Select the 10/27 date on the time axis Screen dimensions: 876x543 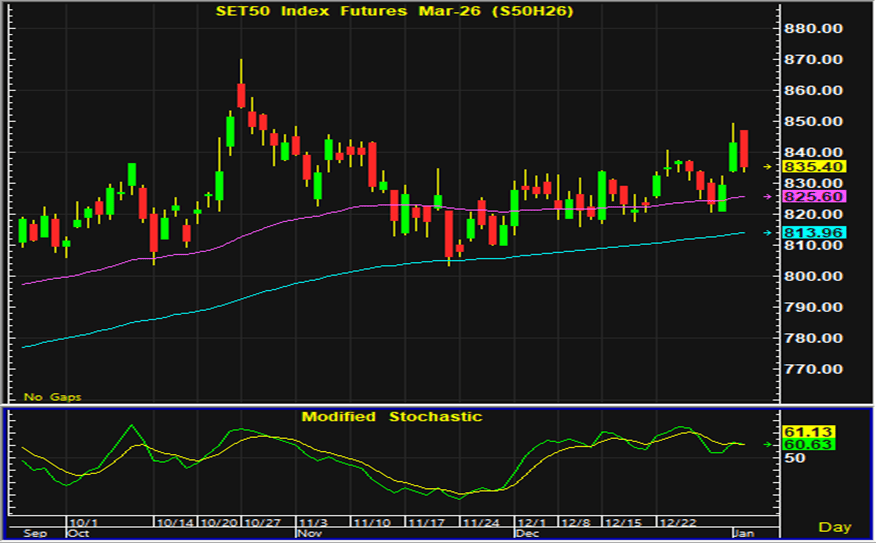pyautogui.click(x=261, y=523)
